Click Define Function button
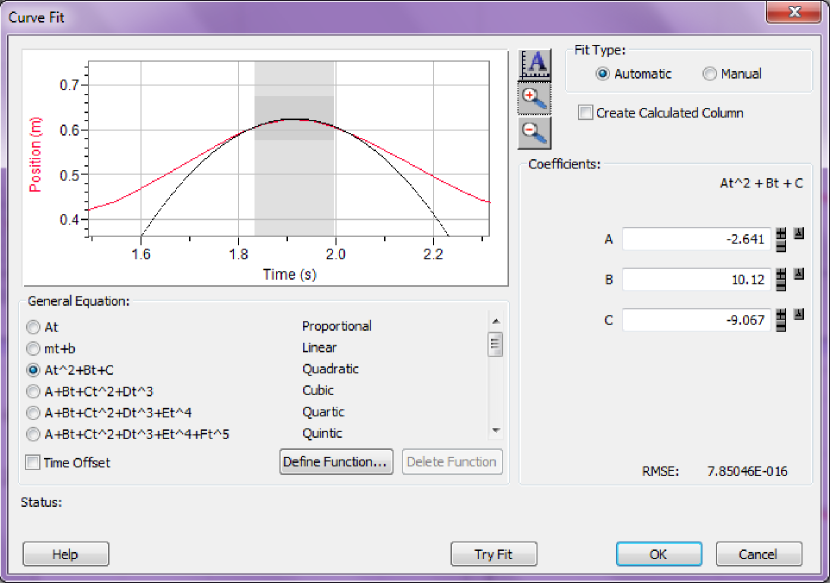Screen dimensions: 830x583 336,462
